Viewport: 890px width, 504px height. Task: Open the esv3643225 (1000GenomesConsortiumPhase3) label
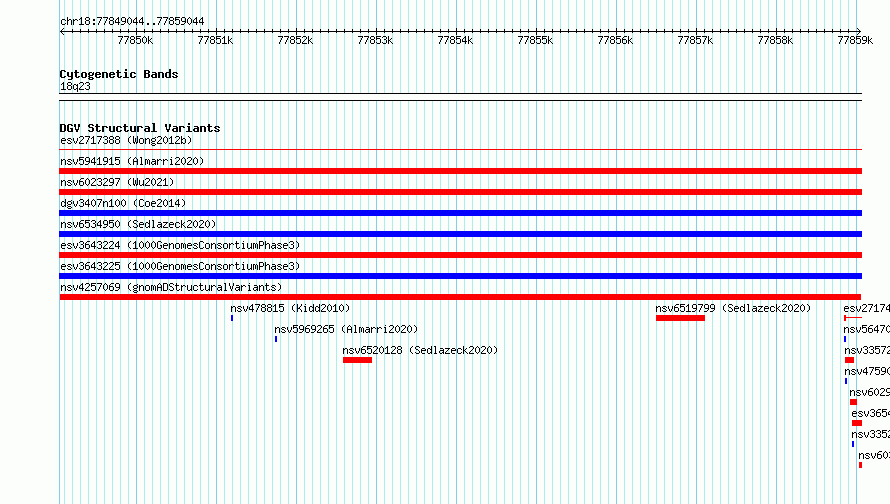tap(180, 266)
